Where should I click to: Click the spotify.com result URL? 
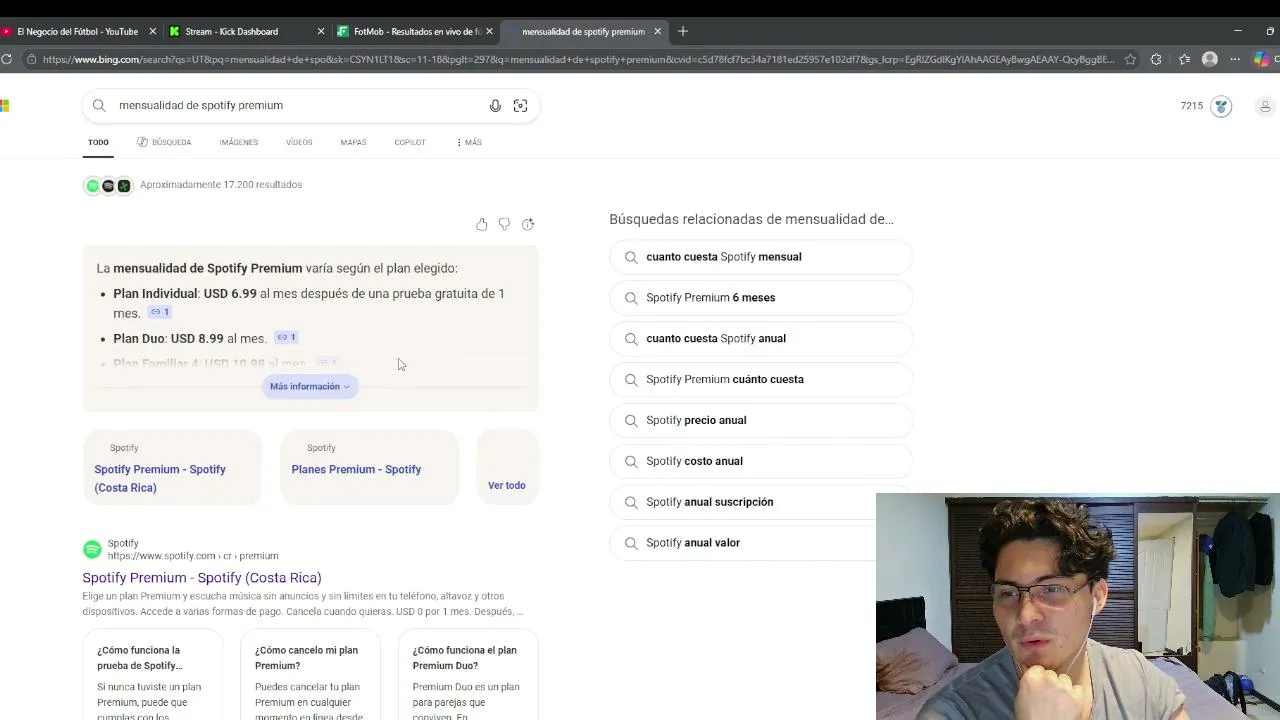tap(193, 556)
